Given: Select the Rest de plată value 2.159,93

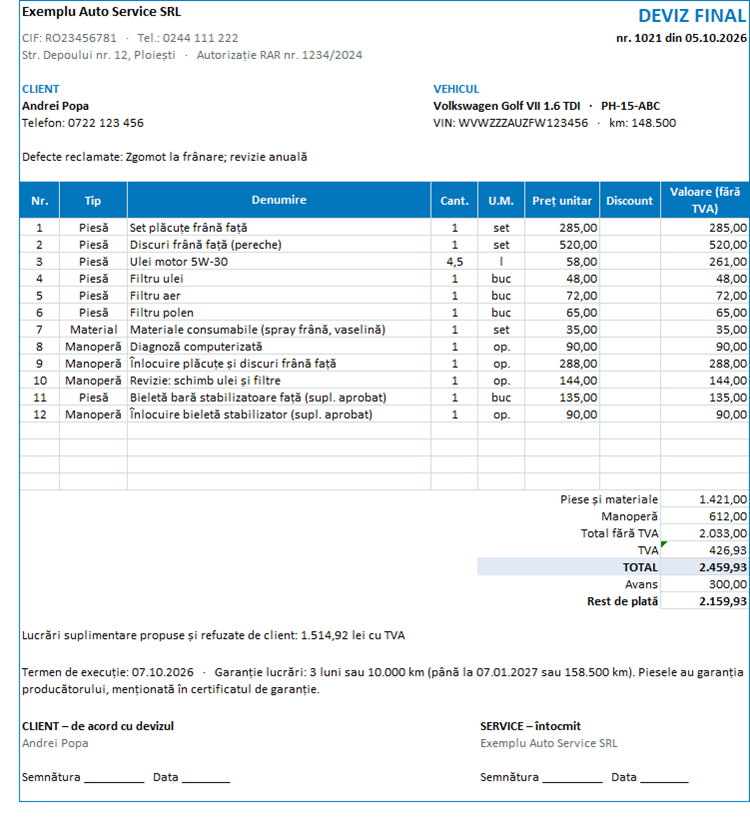Looking at the screenshot, I should (705, 601).
